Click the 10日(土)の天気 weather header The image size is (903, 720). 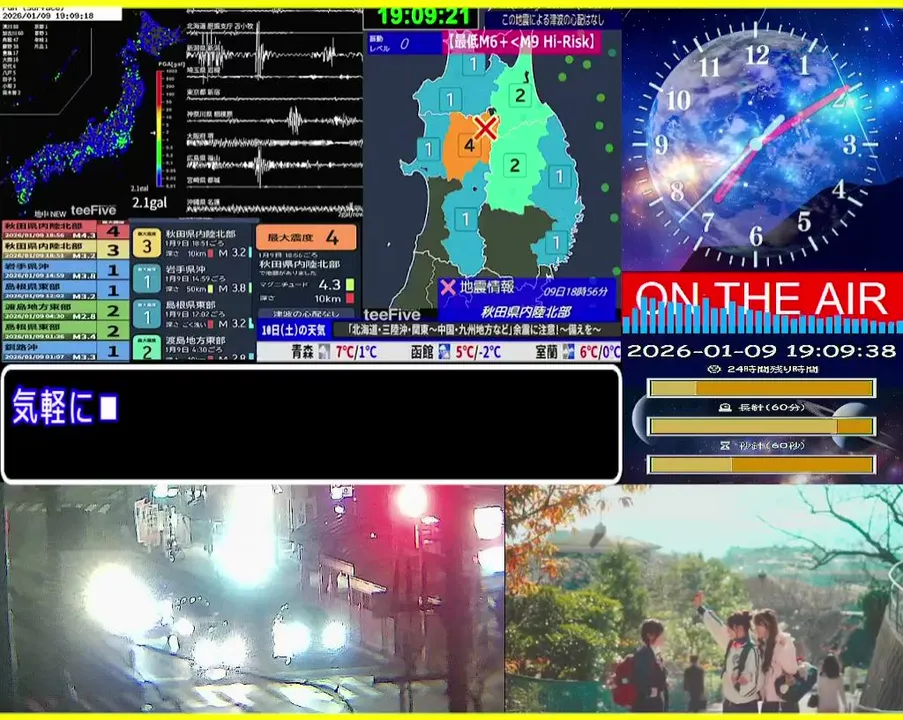point(294,330)
